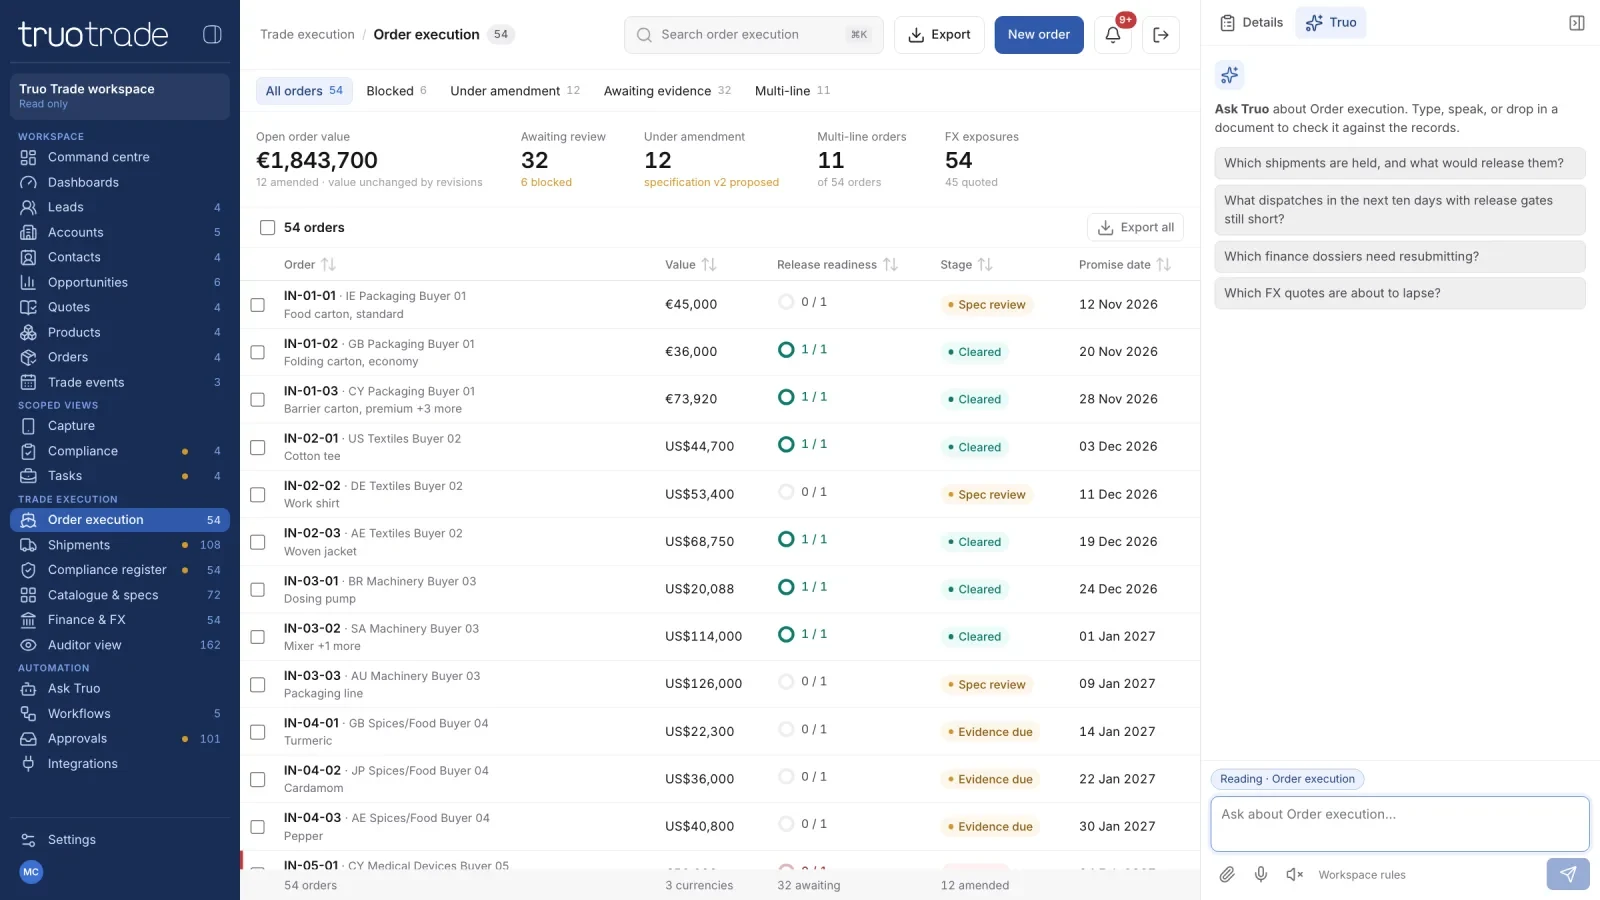Select the checkbox for order IN-03-01
The width and height of the screenshot is (1600, 900).
pyautogui.click(x=257, y=590)
